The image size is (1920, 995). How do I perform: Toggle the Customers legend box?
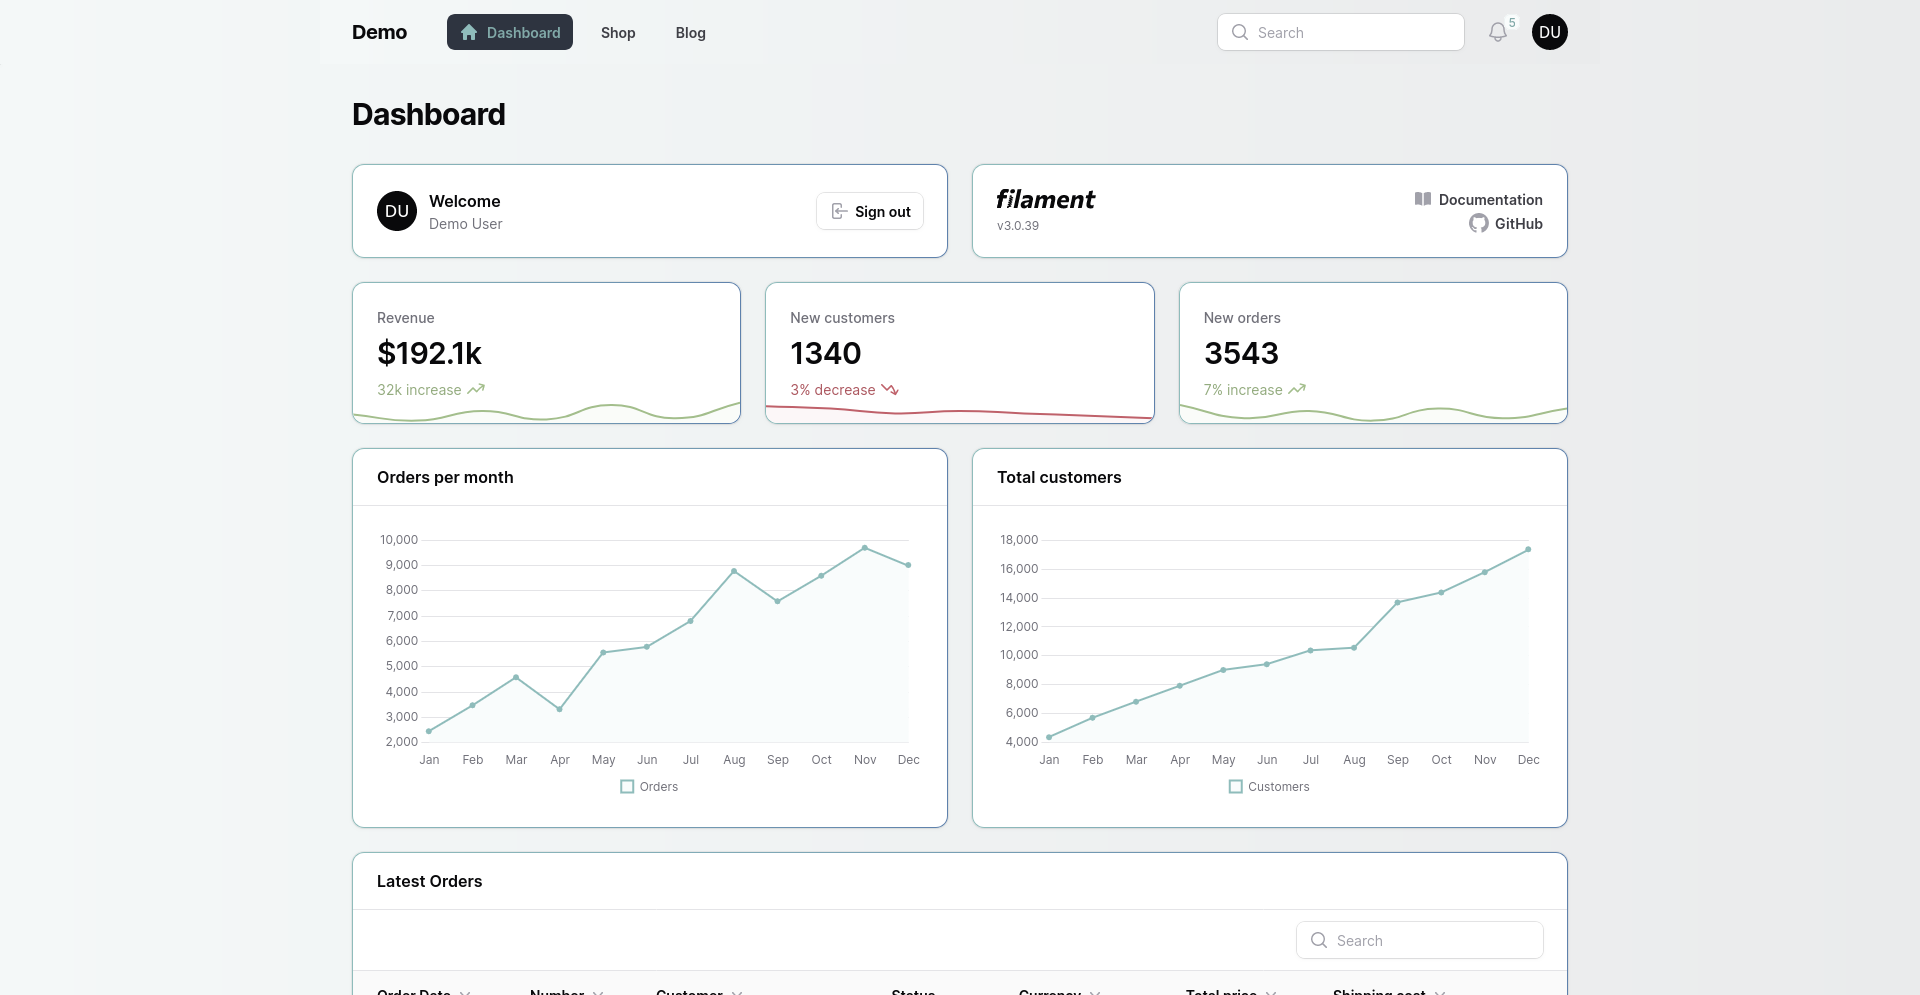point(1235,787)
